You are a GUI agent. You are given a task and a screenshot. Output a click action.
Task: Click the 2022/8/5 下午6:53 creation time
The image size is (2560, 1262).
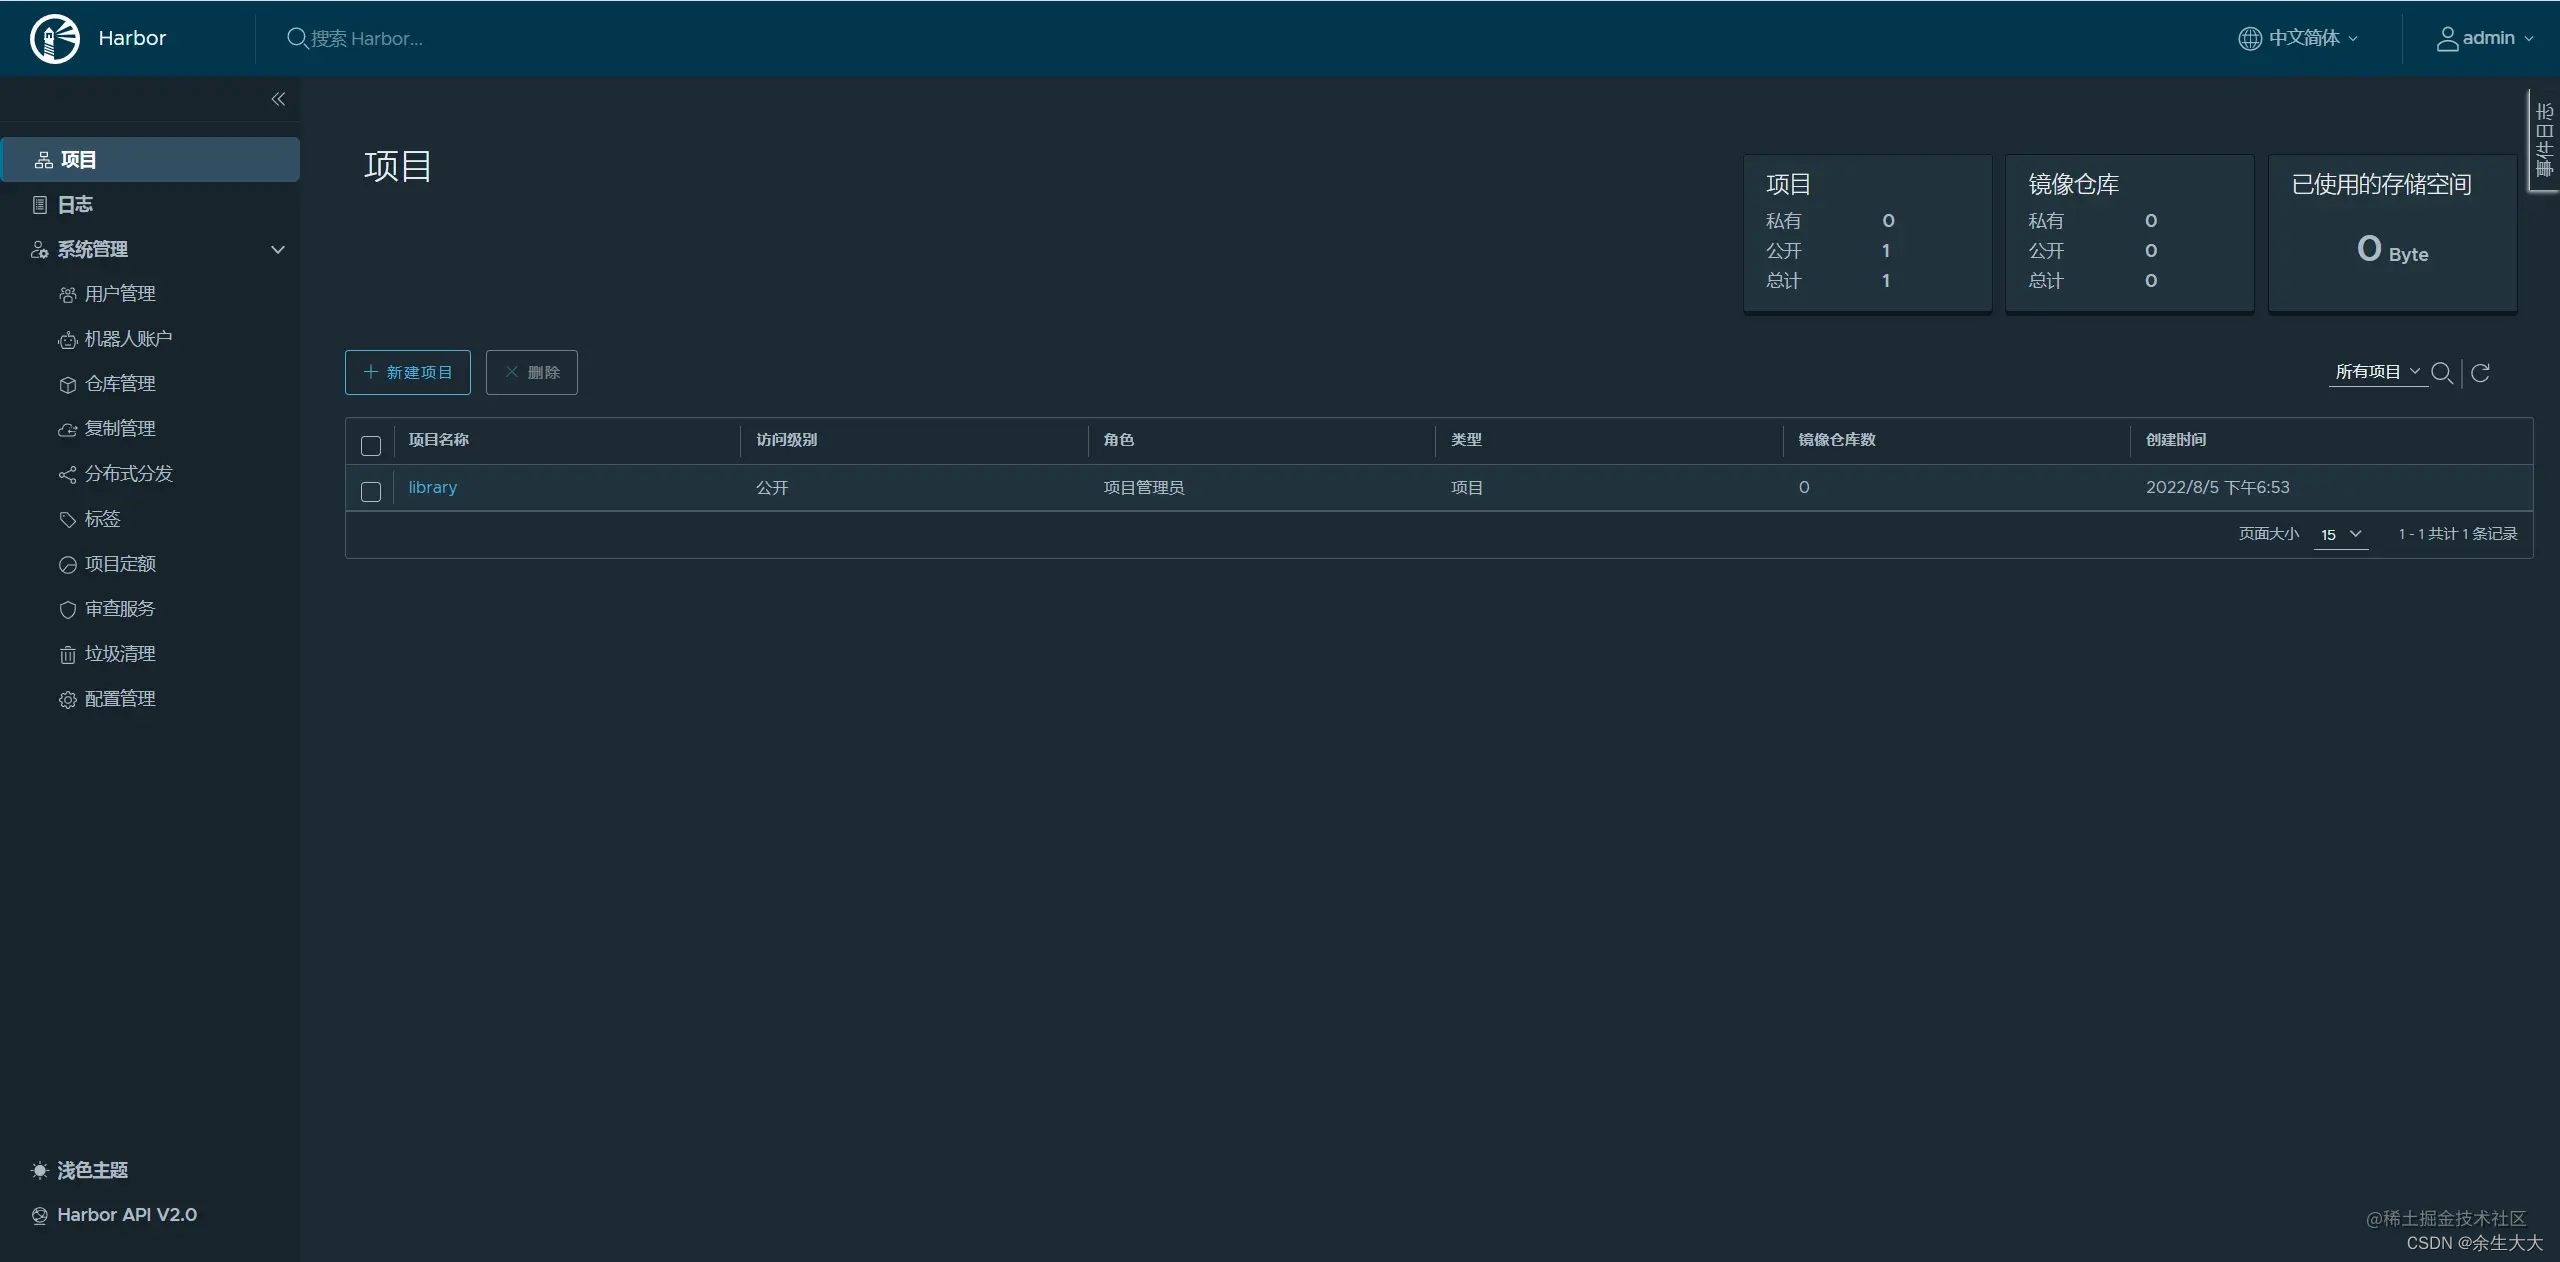click(2218, 488)
